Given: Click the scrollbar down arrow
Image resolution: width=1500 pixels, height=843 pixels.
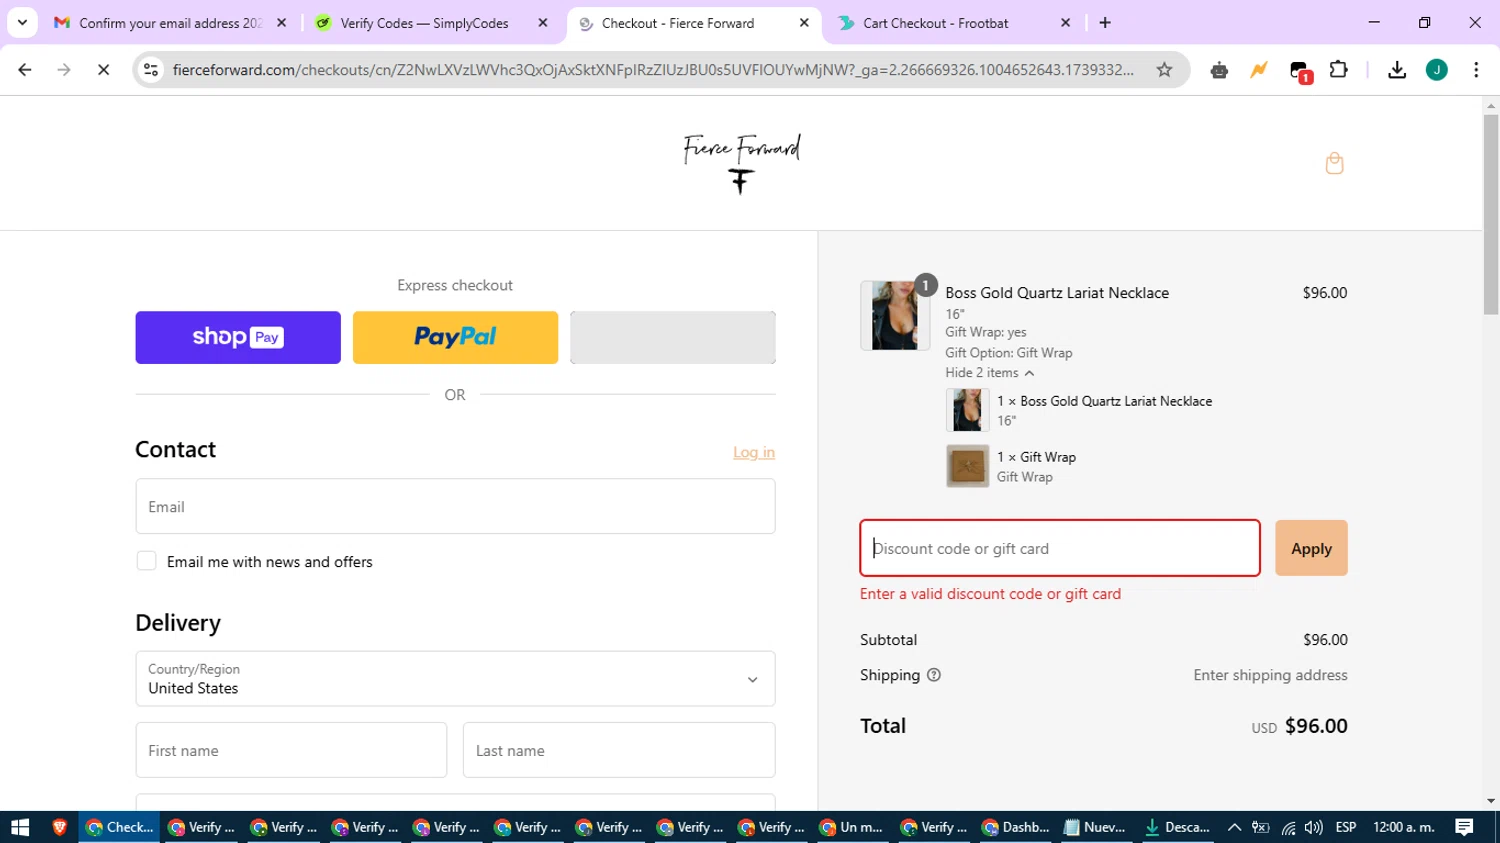Looking at the screenshot, I should click(x=1491, y=801).
